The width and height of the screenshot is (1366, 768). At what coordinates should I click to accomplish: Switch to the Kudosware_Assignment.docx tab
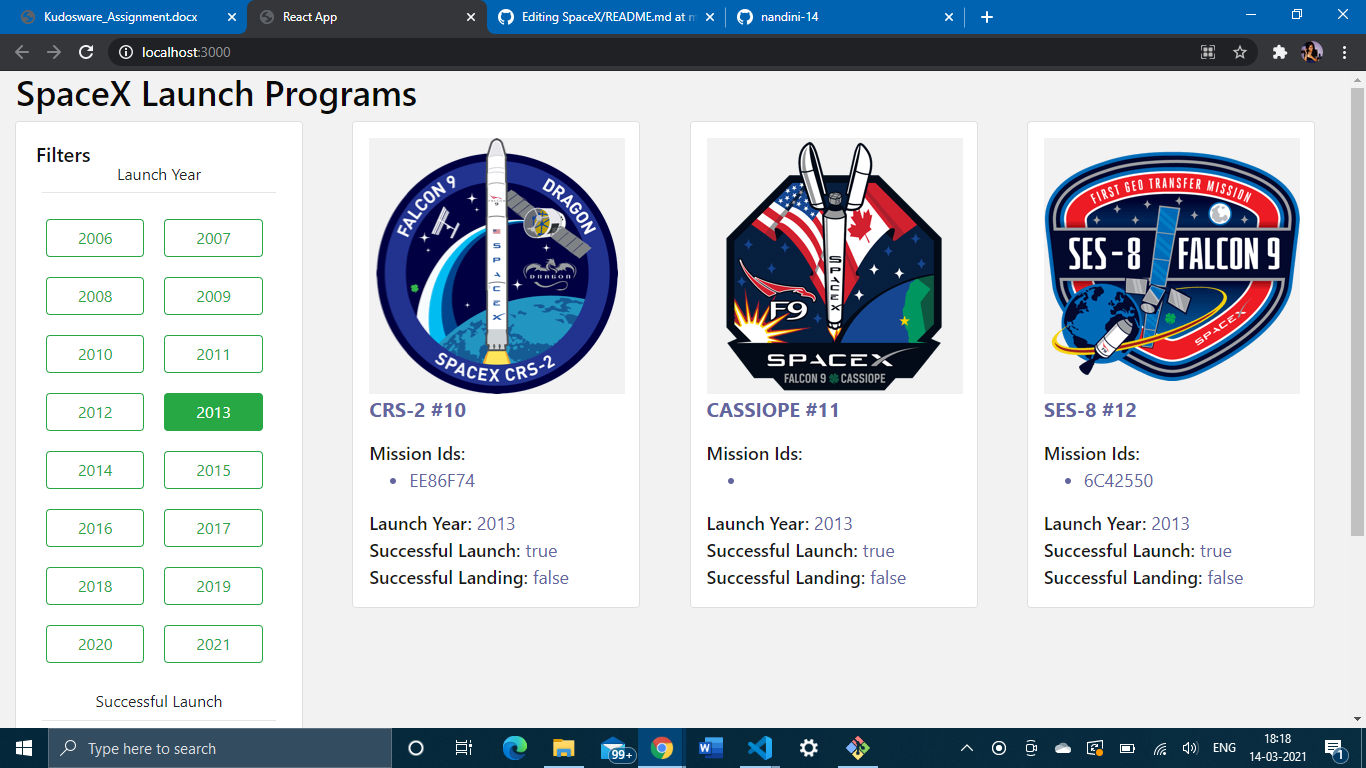(122, 17)
